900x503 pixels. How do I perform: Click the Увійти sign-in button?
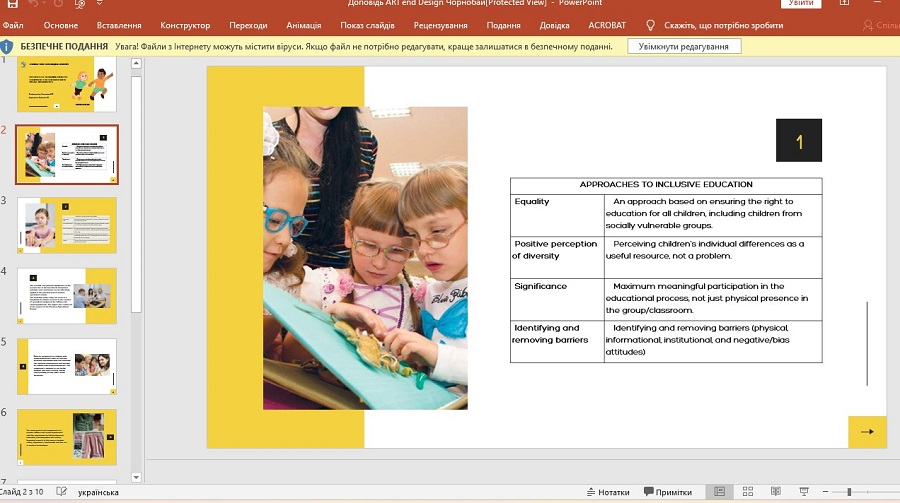801,3
